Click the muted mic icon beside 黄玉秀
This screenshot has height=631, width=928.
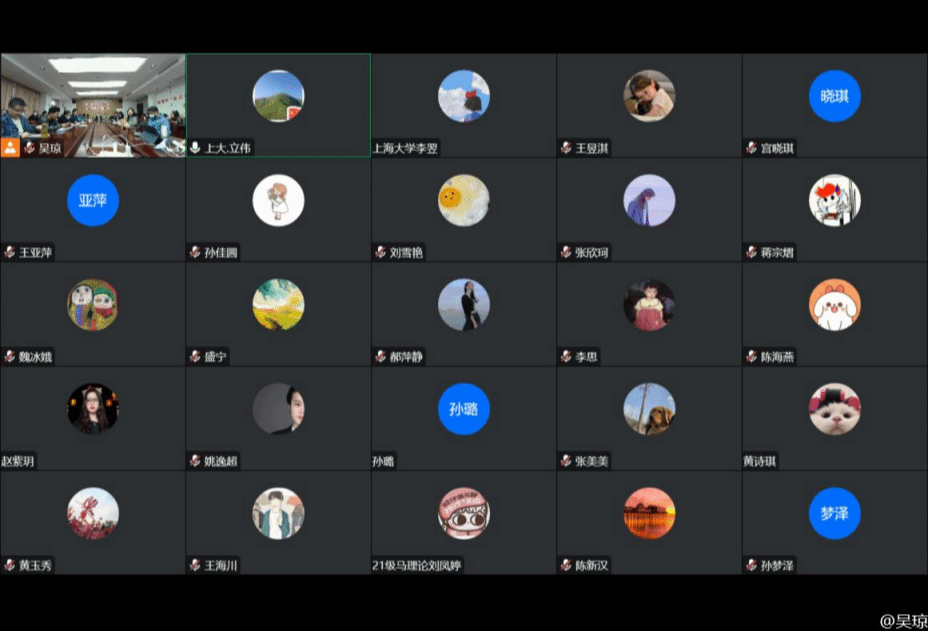10,566
